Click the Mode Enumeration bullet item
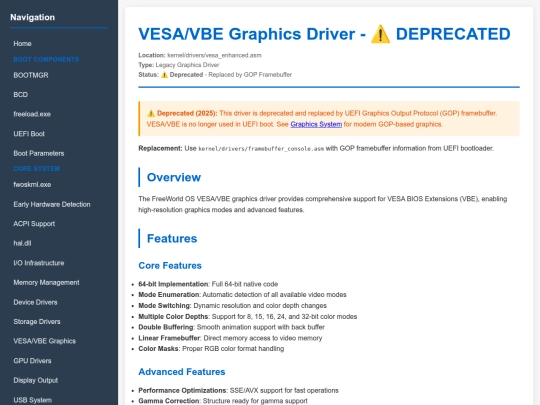This screenshot has width=540, height=405. (242, 295)
